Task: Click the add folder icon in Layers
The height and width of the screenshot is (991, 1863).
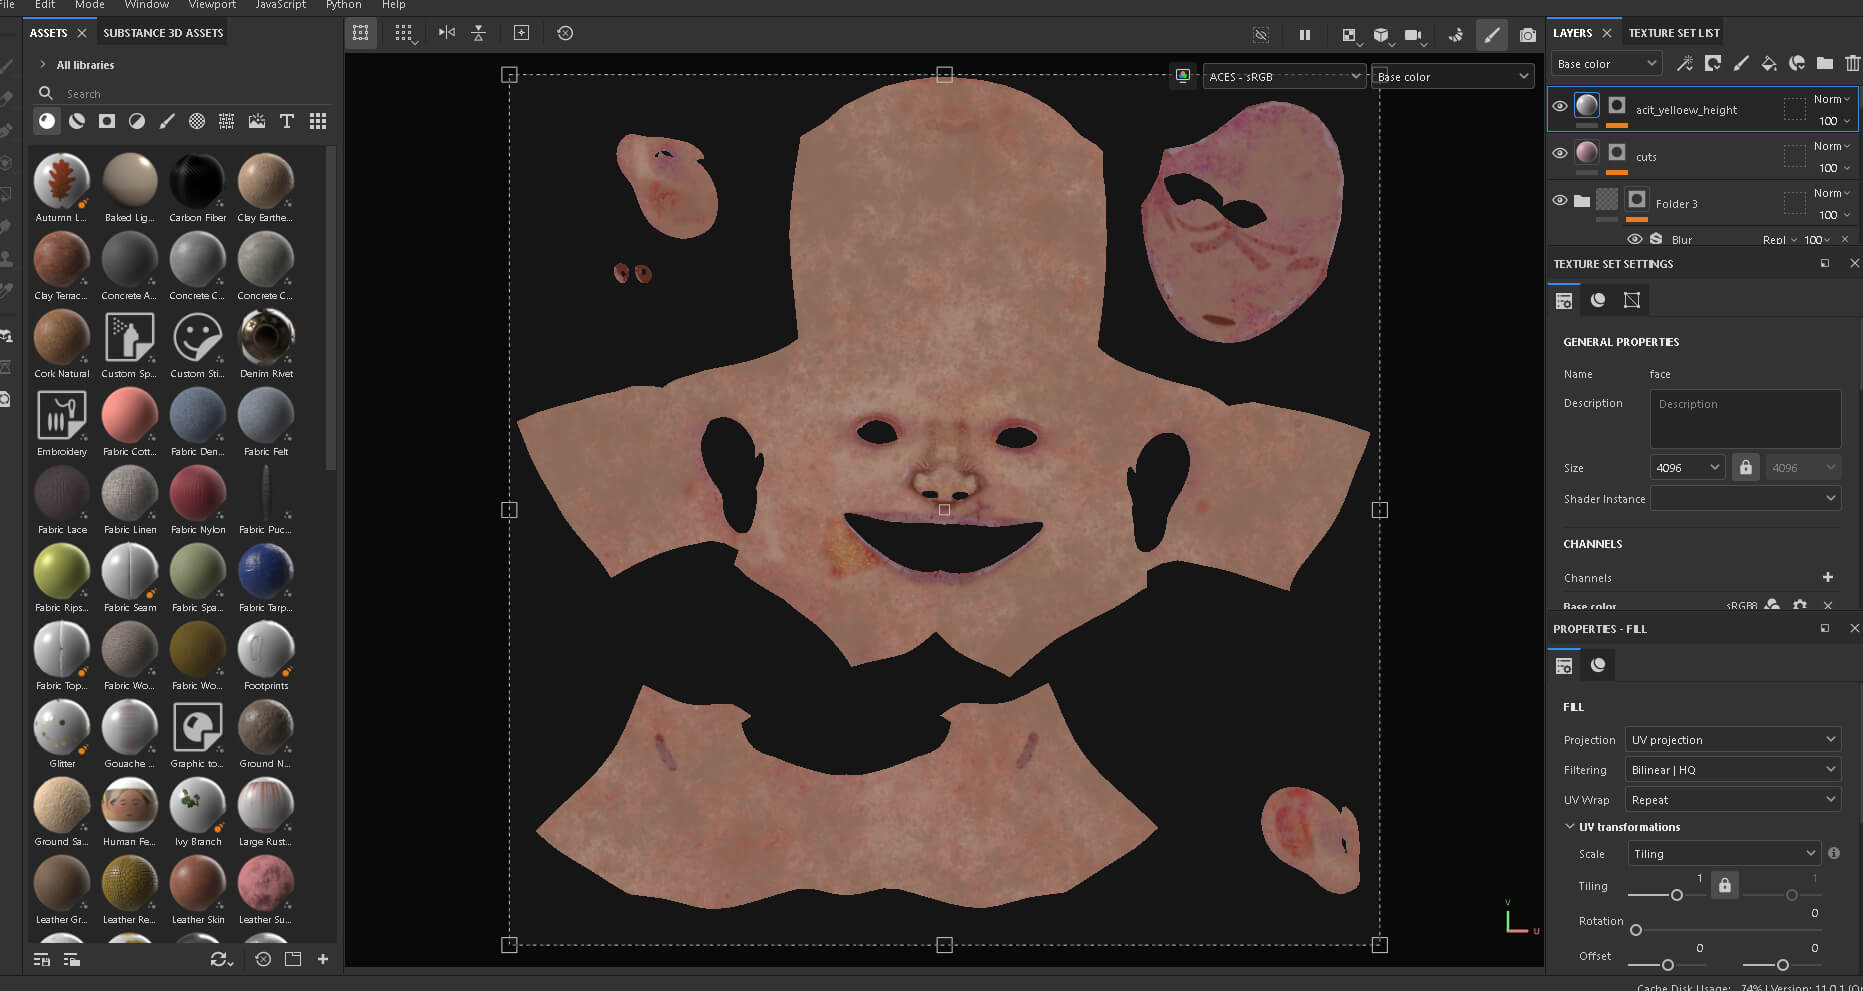Action: point(1825,63)
